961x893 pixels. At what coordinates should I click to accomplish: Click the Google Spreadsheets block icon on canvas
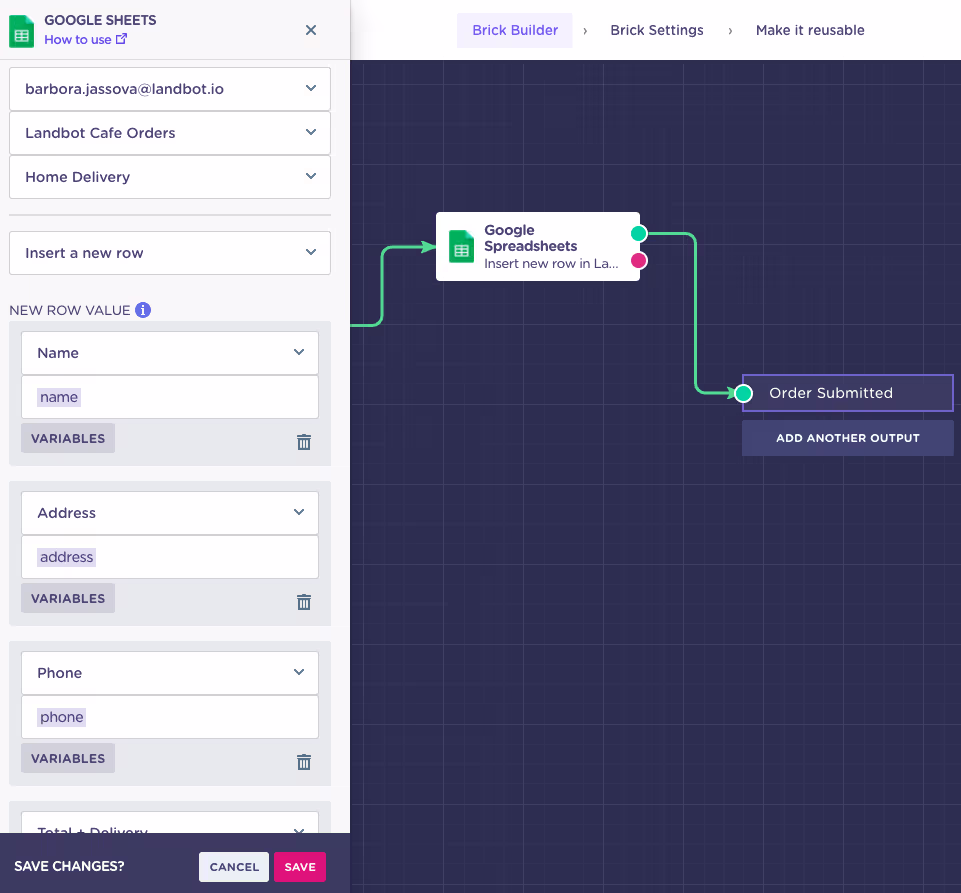coord(461,246)
